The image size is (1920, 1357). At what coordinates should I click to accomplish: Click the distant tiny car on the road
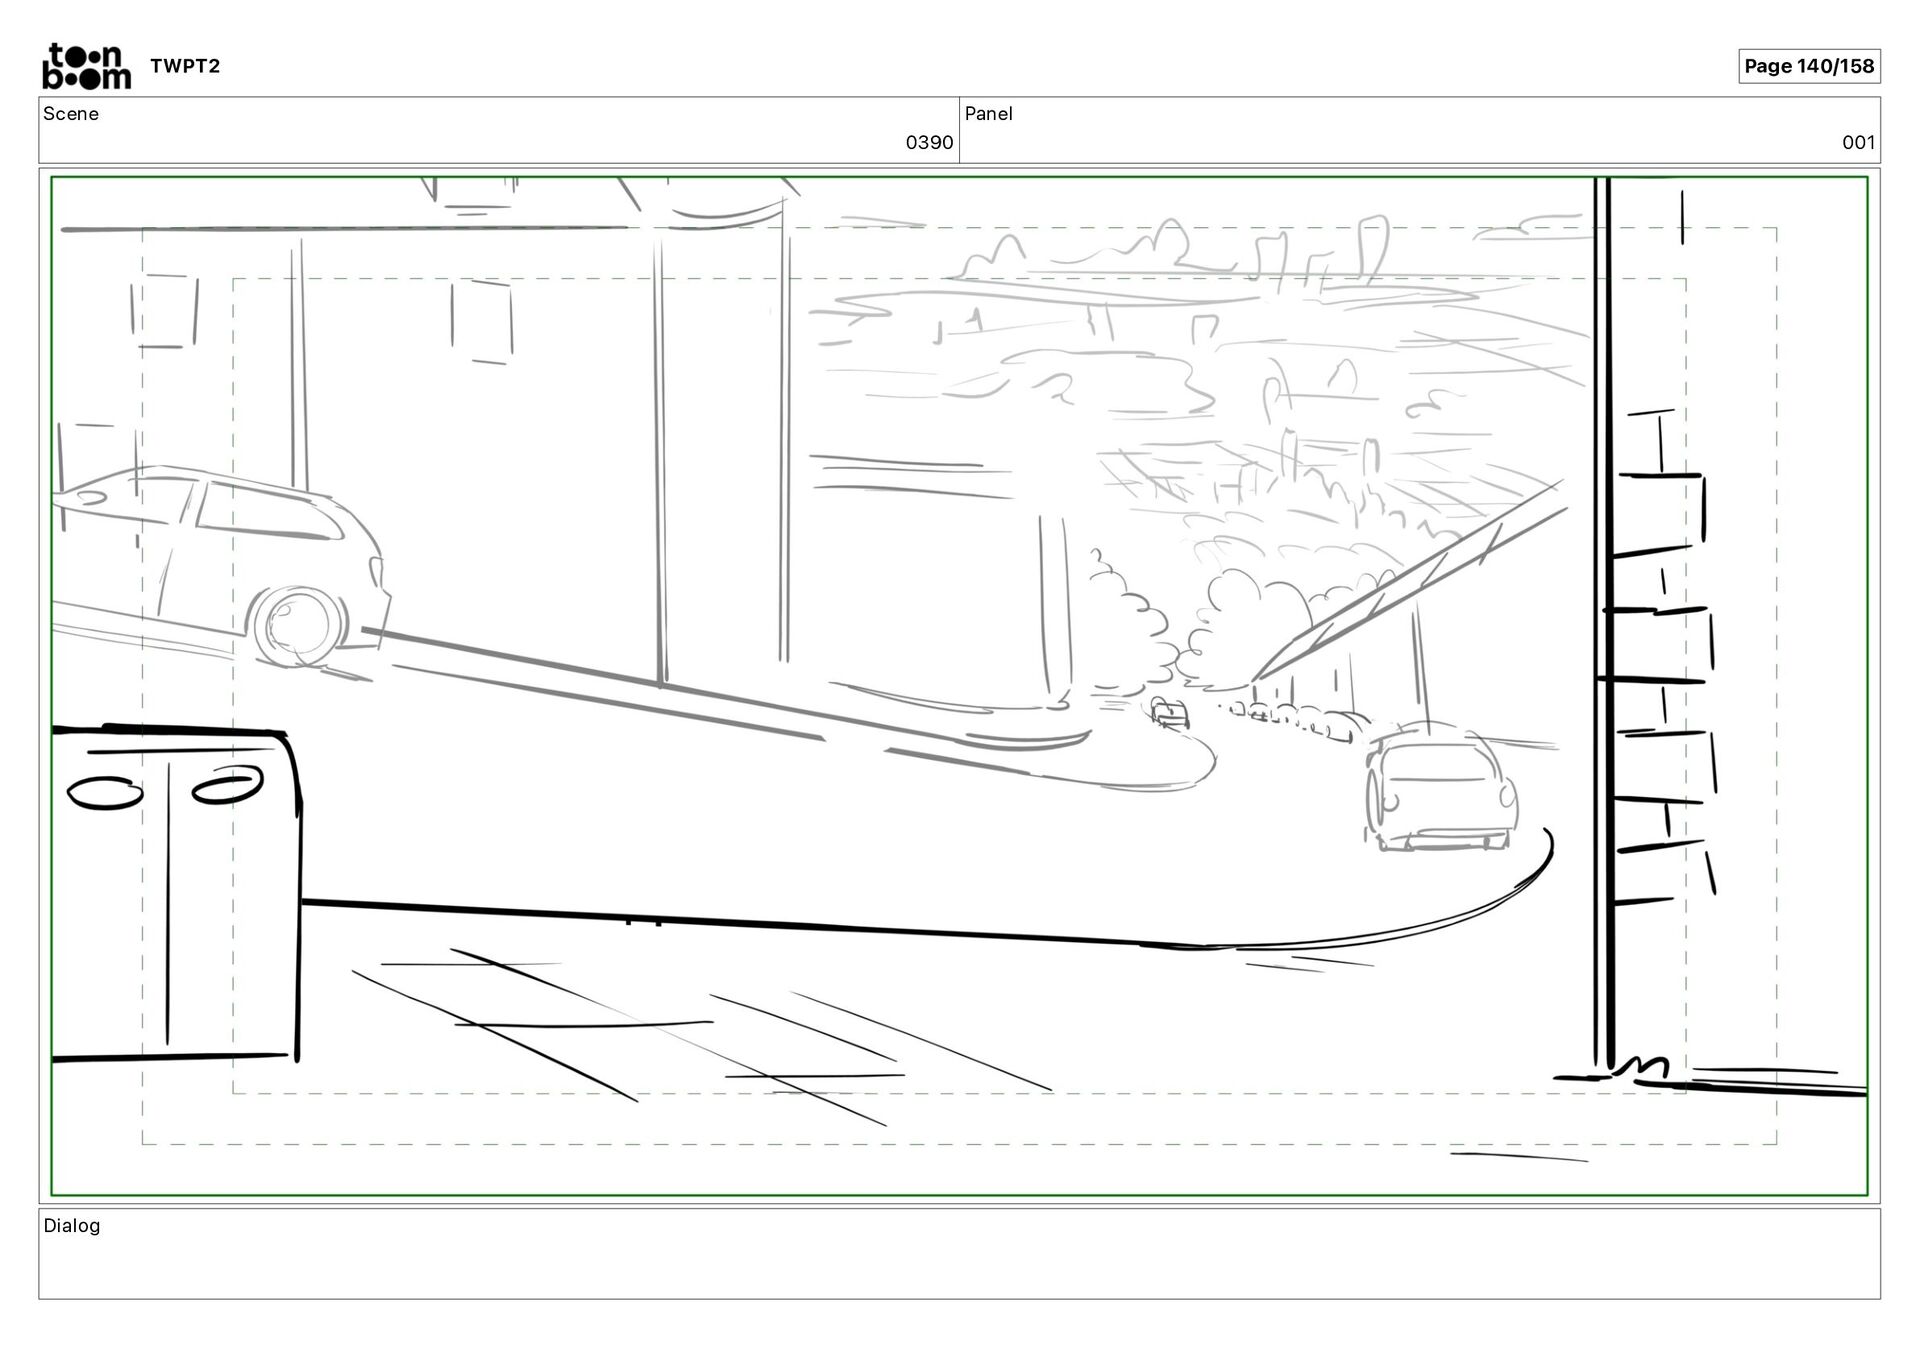pyautogui.click(x=1169, y=713)
